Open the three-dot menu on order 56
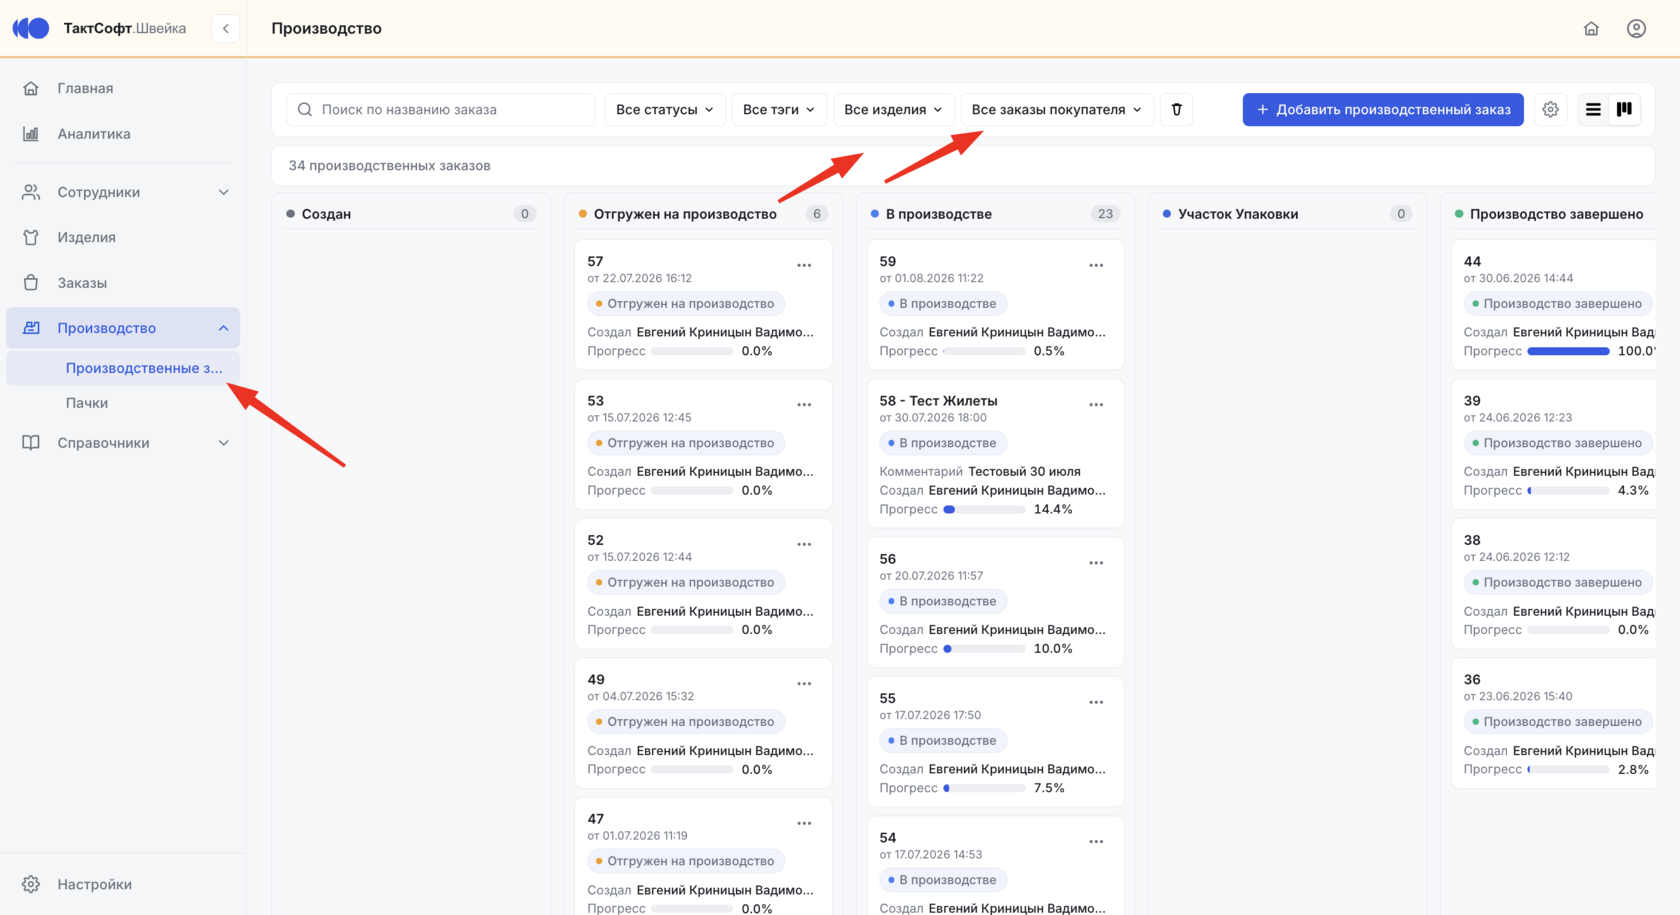The width and height of the screenshot is (1680, 915). [x=1096, y=563]
